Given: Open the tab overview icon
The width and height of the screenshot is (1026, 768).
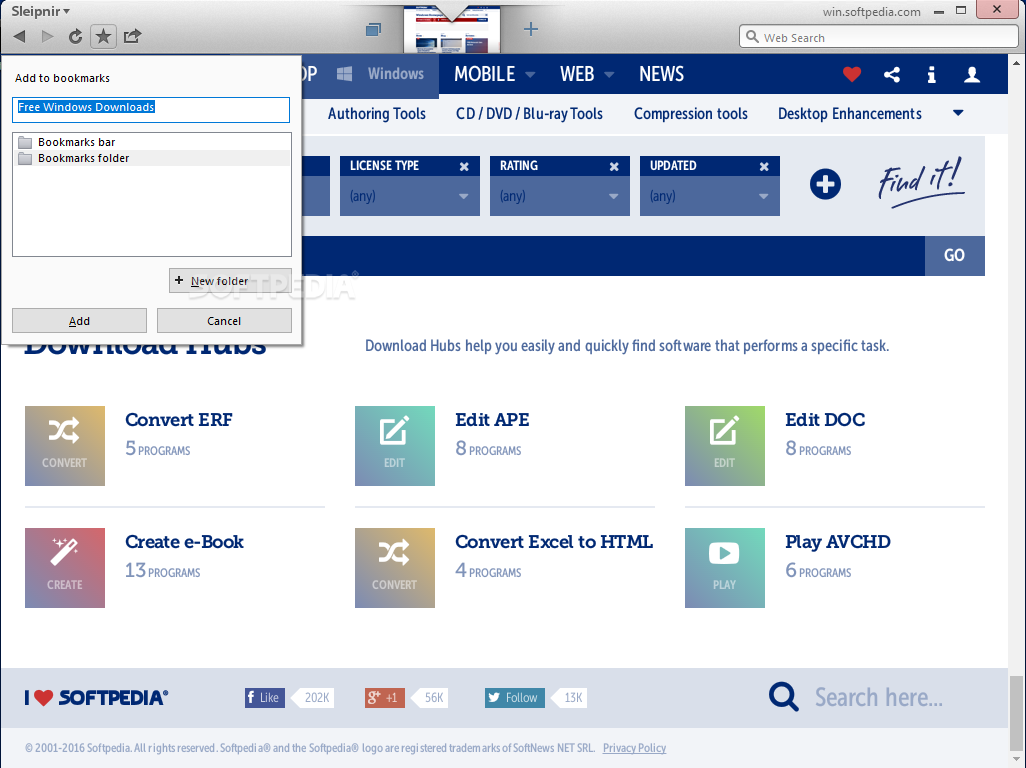Looking at the screenshot, I should 374,29.
